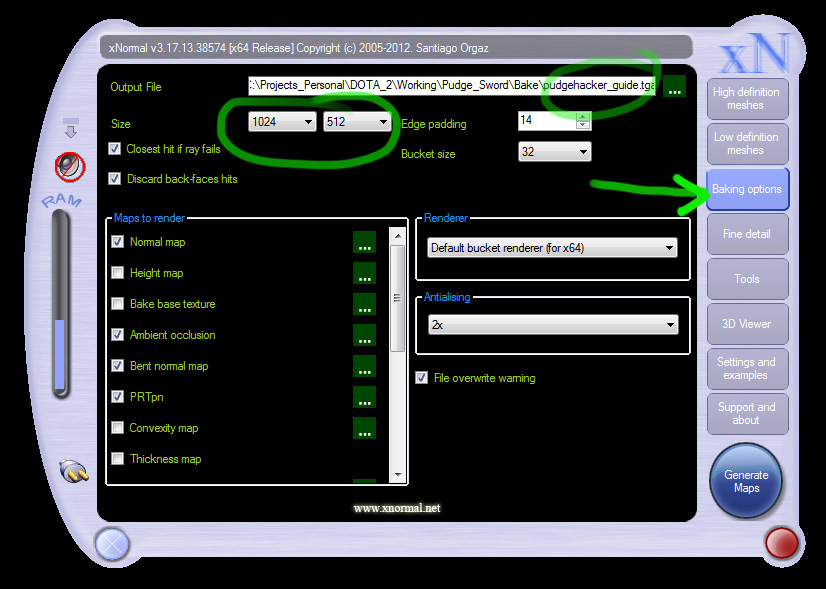Uncheck the PRTpn checkbox
This screenshot has height=589, width=826.
[x=117, y=397]
